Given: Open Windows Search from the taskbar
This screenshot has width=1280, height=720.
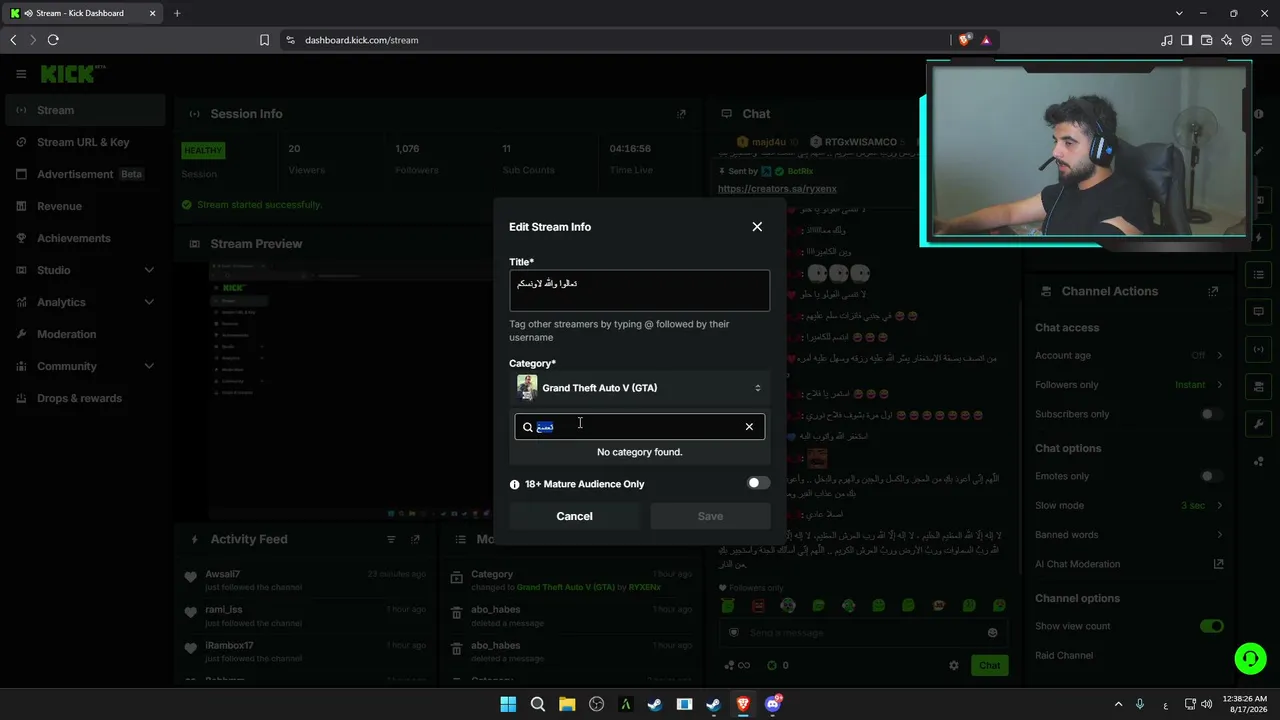Looking at the screenshot, I should (537, 704).
